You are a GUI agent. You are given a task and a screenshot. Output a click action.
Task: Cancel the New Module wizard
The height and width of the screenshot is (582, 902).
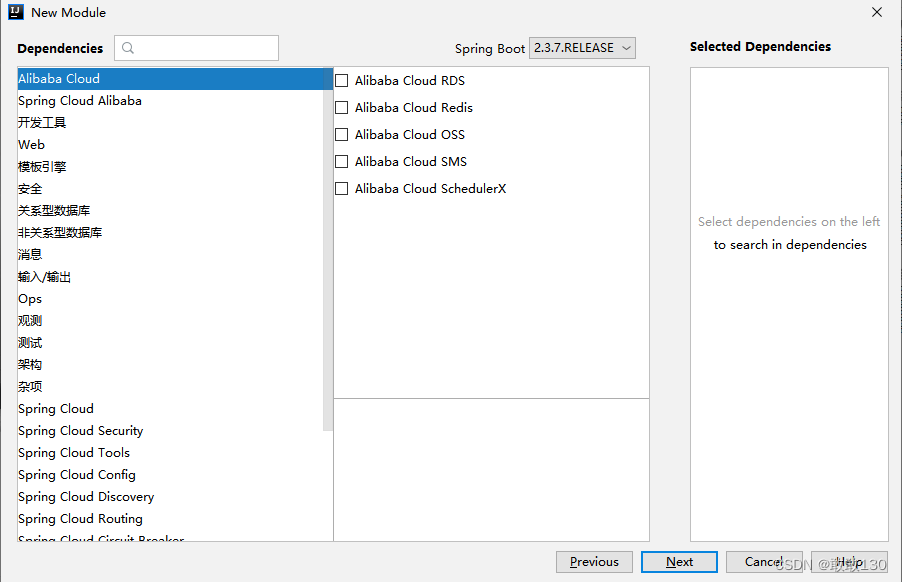[764, 562]
